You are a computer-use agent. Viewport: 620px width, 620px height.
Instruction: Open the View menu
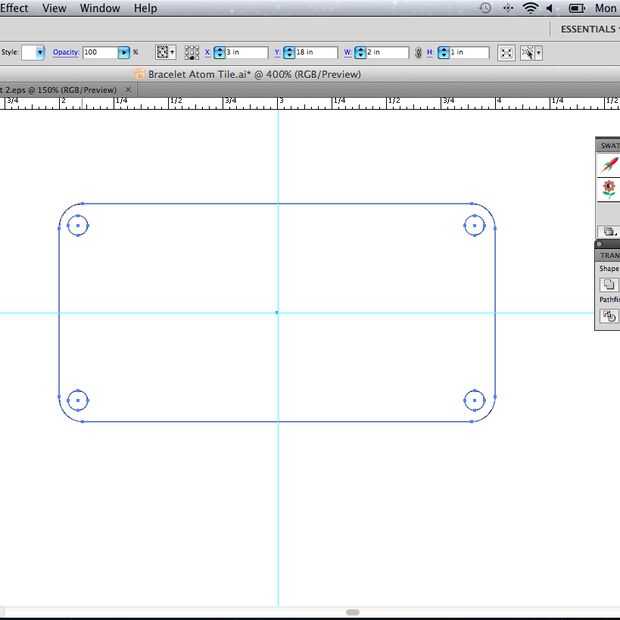click(x=54, y=8)
